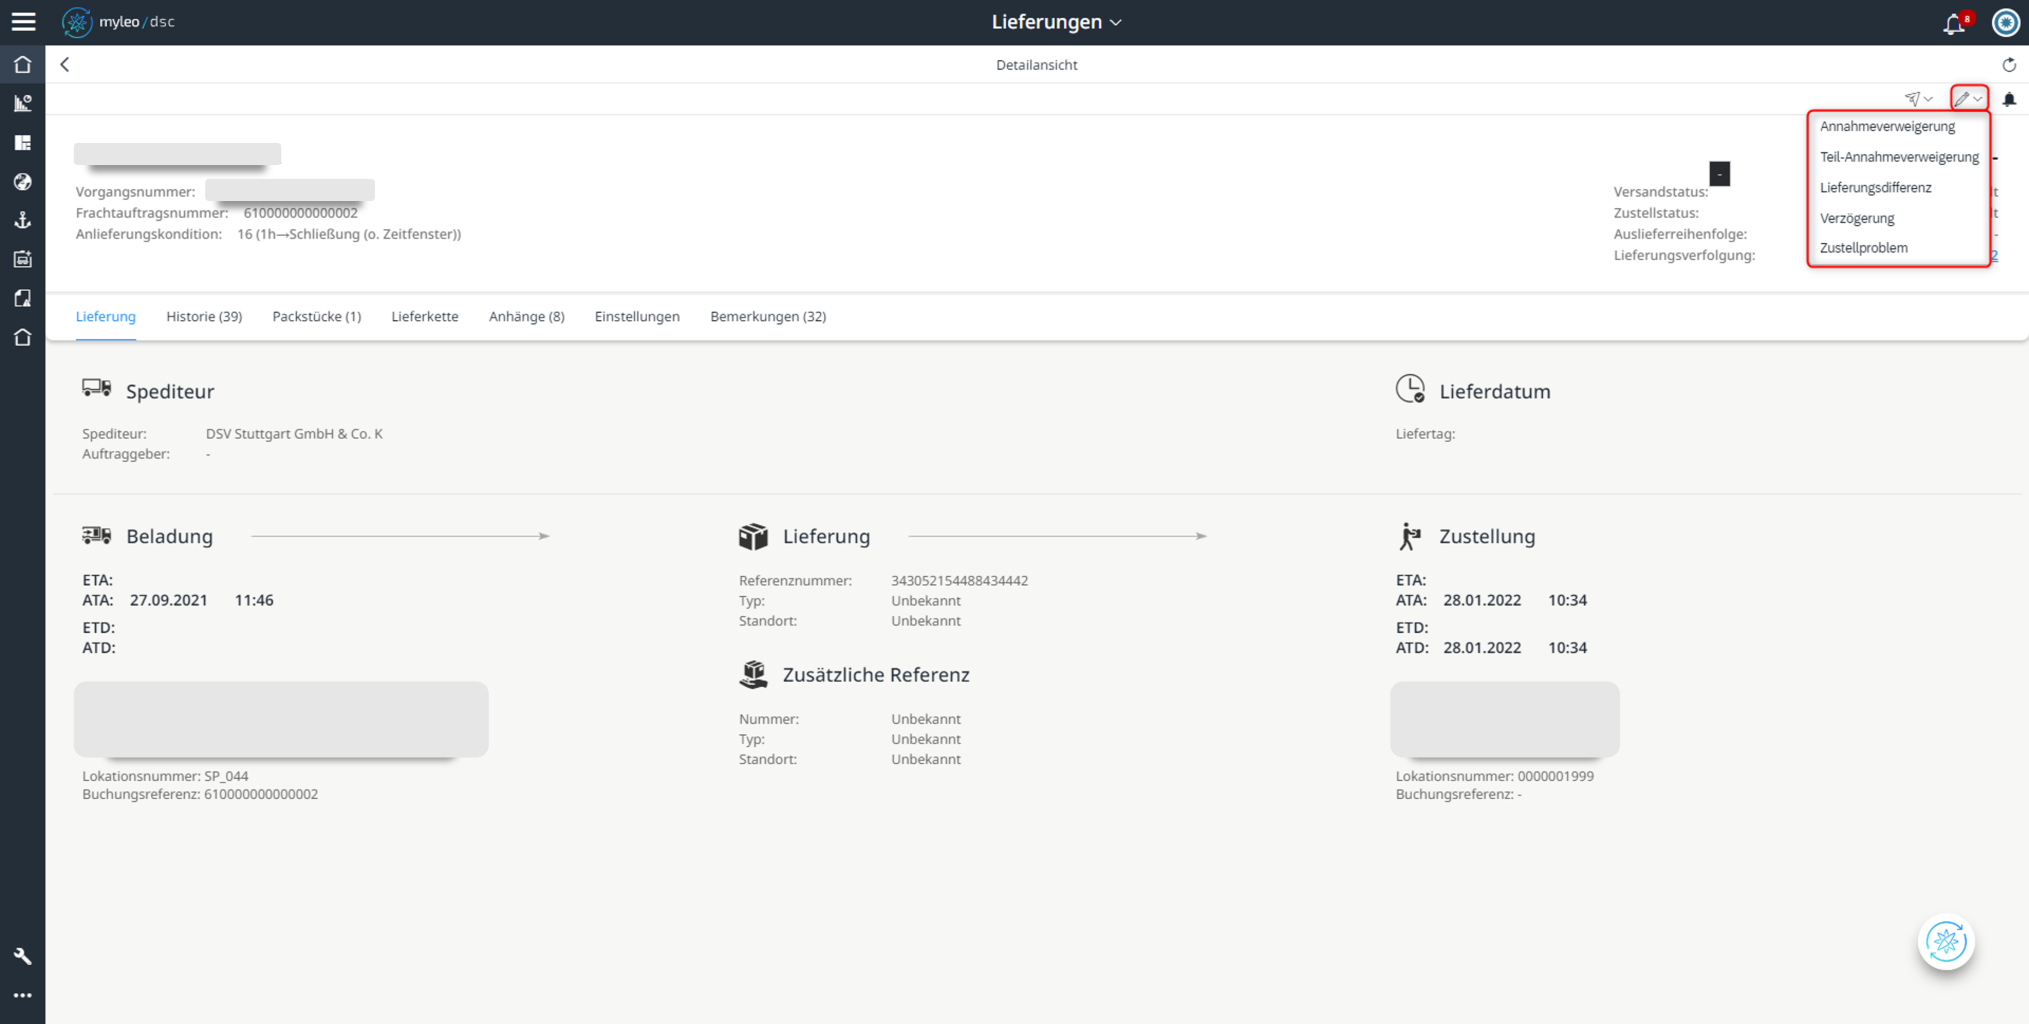Screen dimensions: 2029x1024
Task: Click the black Versandstatus dash badge
Action: (1720, 174)
